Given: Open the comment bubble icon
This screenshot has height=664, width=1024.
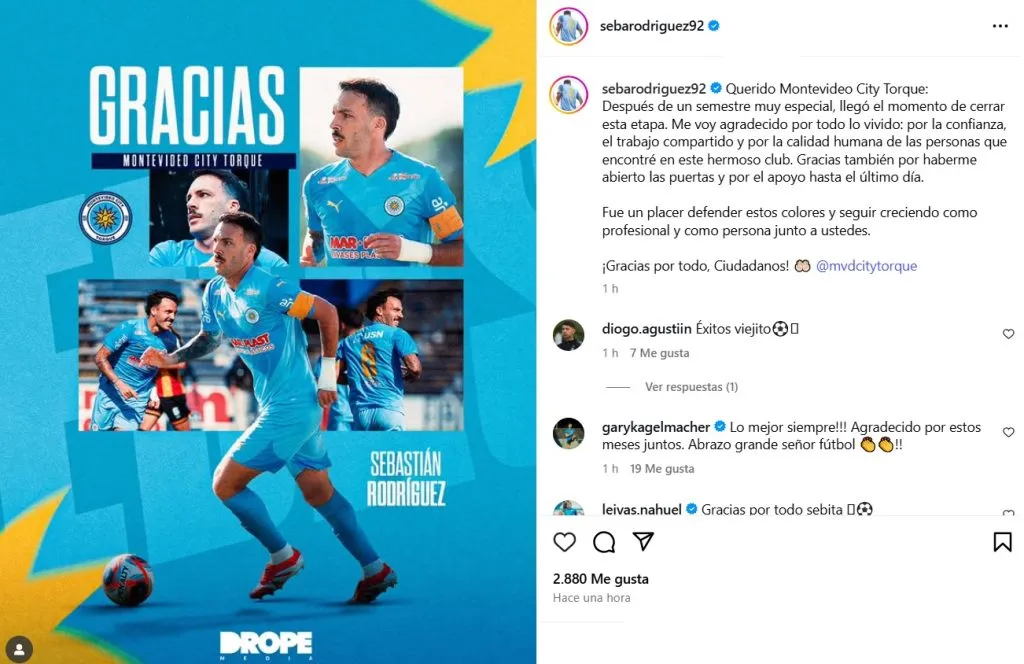Looking at the screenshot, I should click(604, 542).
